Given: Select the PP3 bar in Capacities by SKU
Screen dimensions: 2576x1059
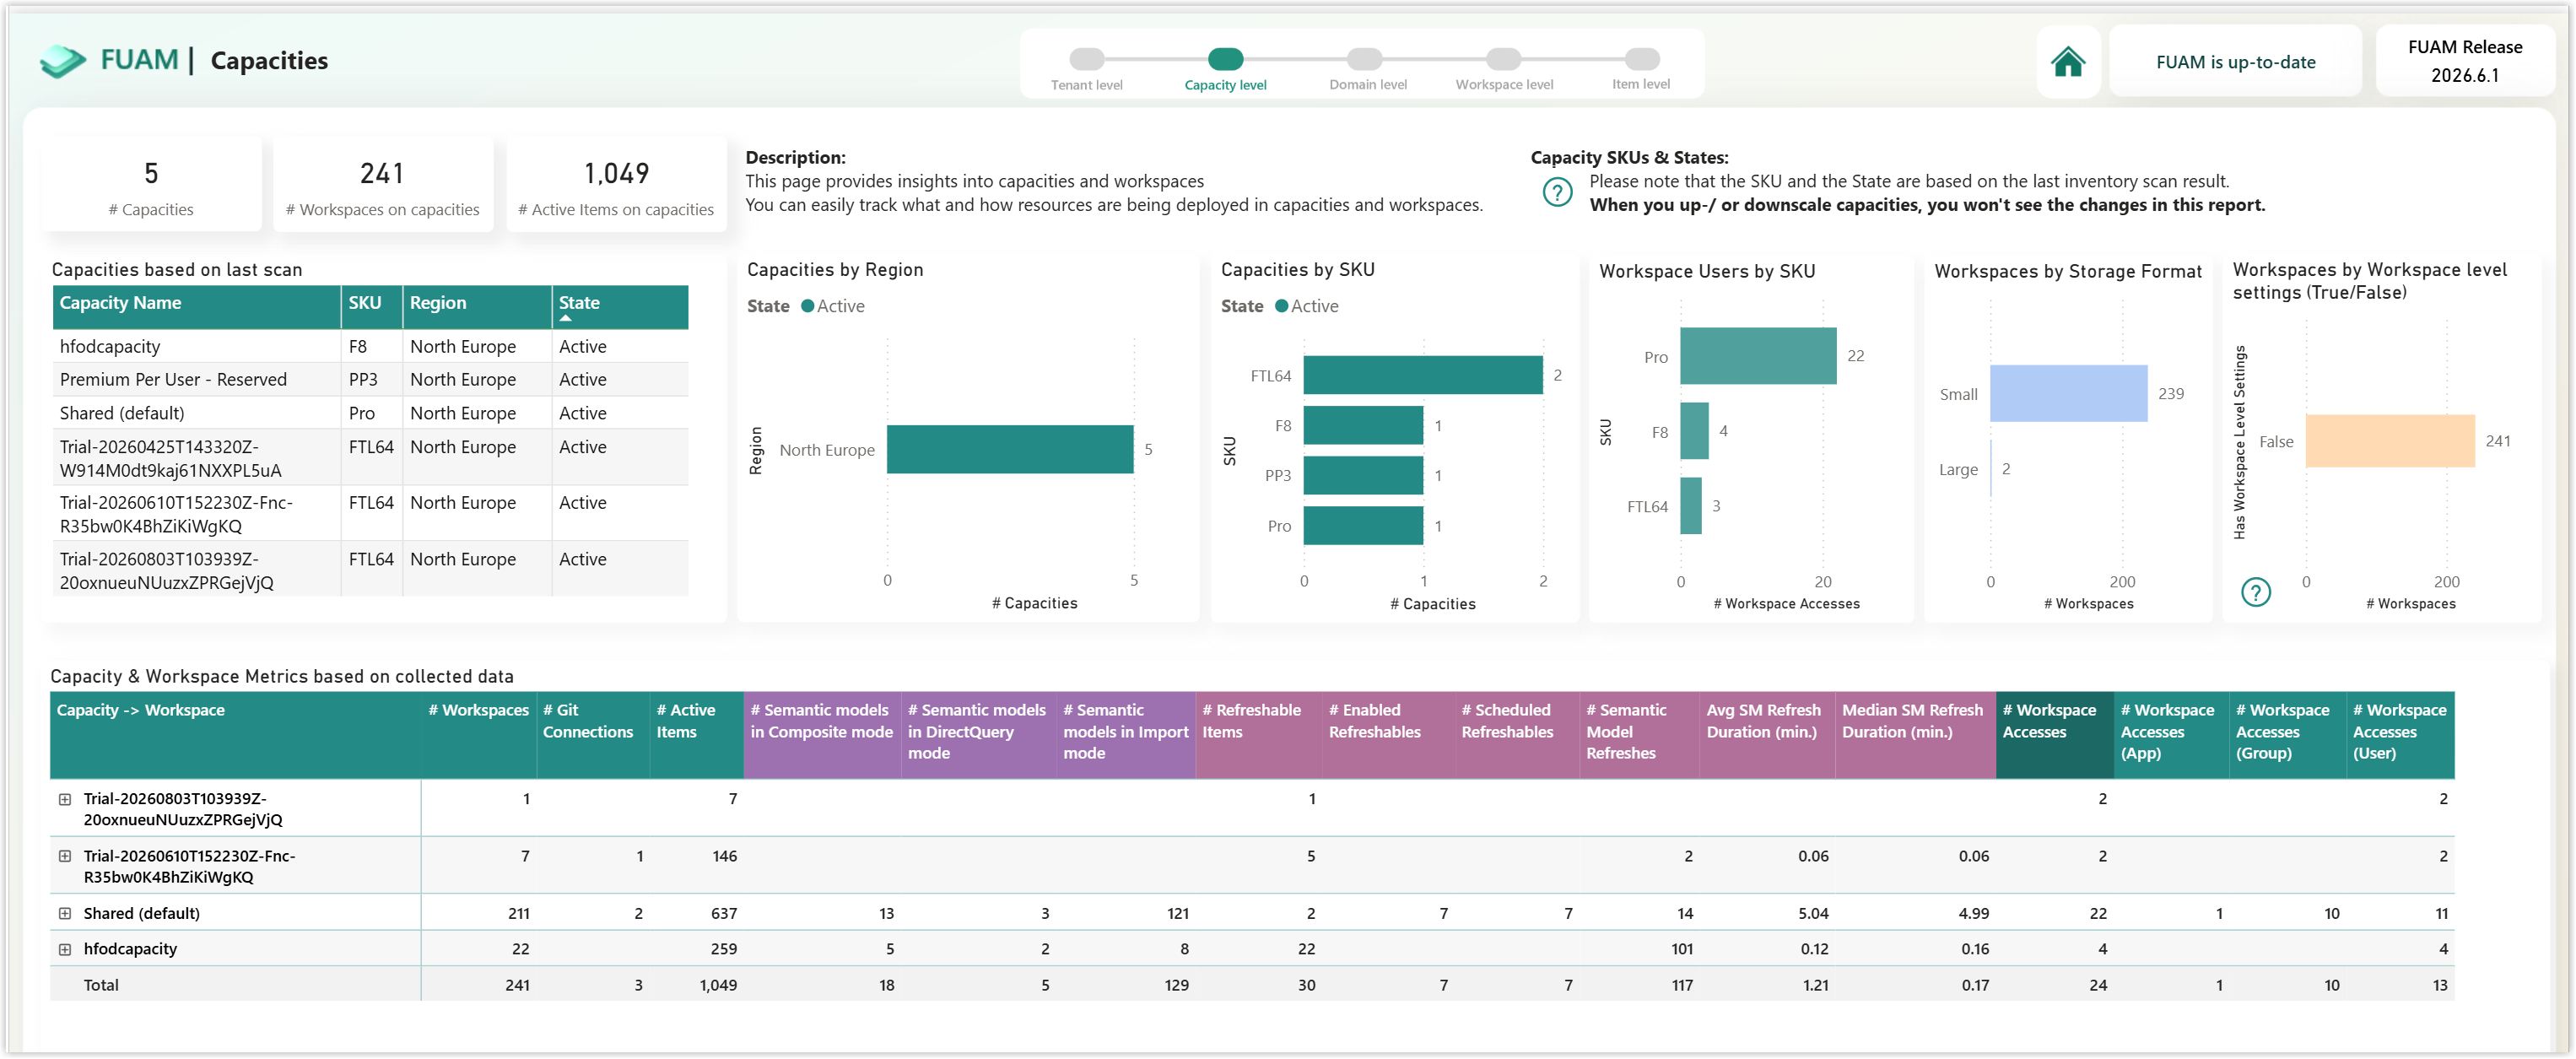Looking at the screenshot, I should tap(1363, 475).
